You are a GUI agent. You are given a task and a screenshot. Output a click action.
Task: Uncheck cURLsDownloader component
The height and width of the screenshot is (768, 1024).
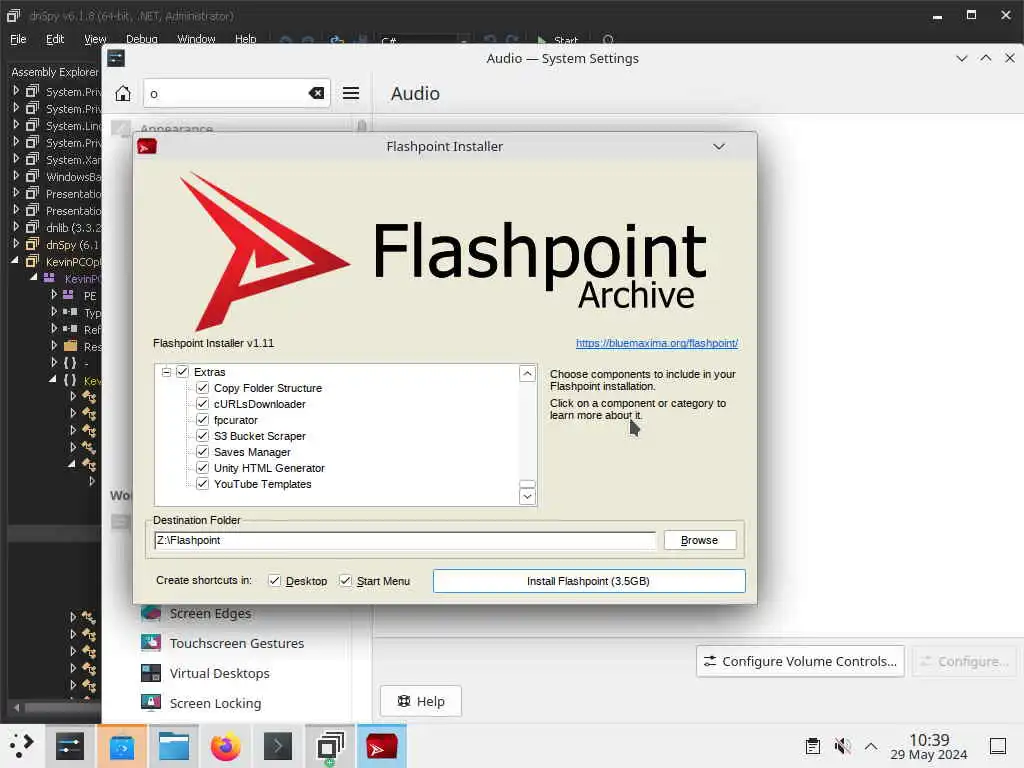tap(202, 404)
